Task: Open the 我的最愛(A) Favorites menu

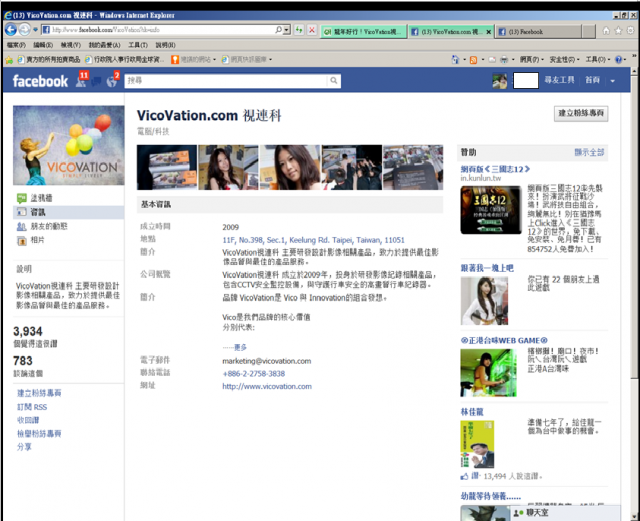Action: pos(104,45)
